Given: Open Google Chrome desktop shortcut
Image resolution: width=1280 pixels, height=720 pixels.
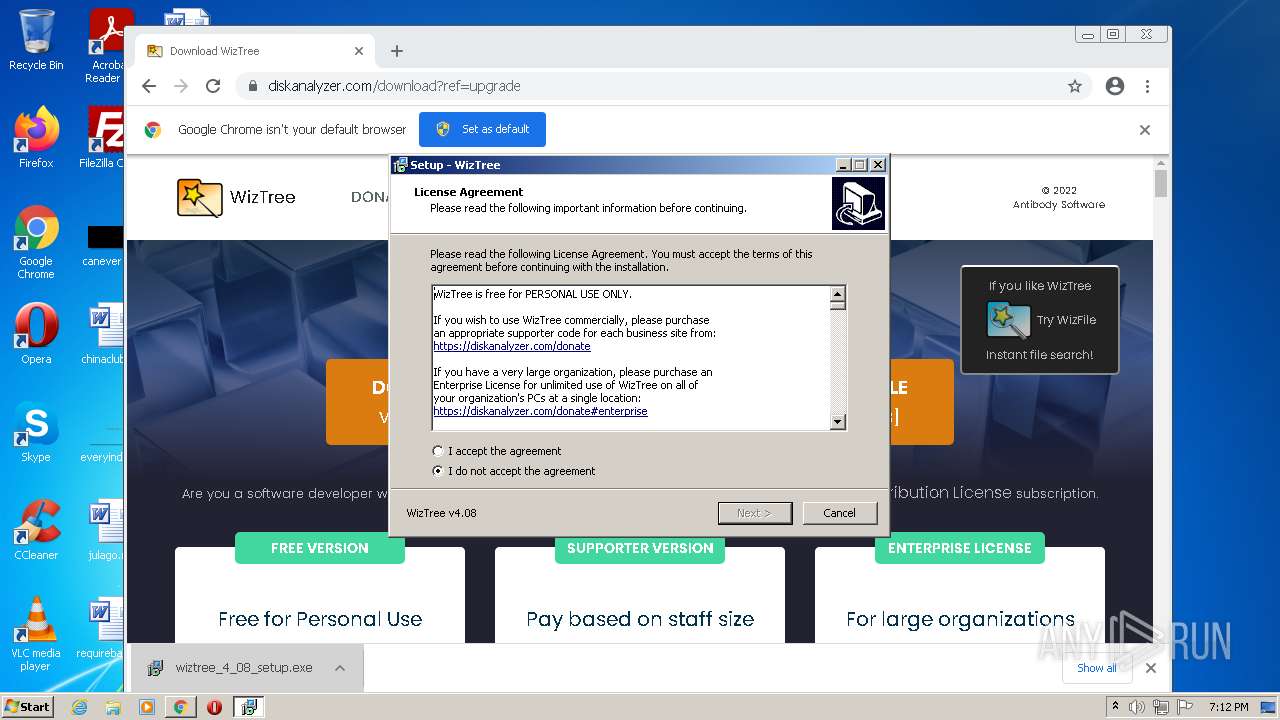Looking at the screenshot, I should pyautogui.click(x=36, y=242).
